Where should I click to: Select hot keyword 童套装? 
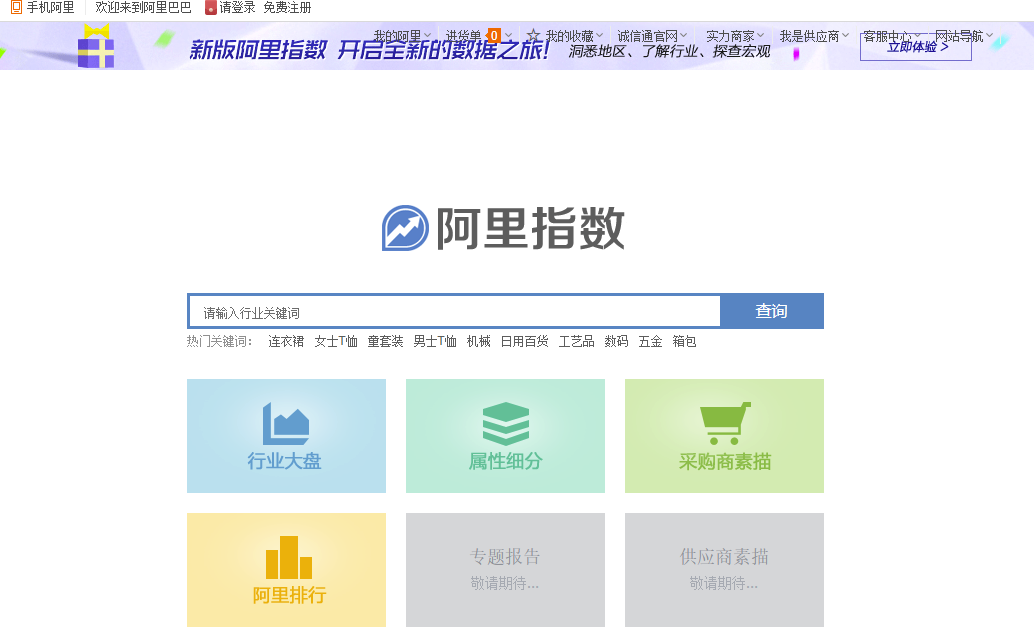(385, 341)
